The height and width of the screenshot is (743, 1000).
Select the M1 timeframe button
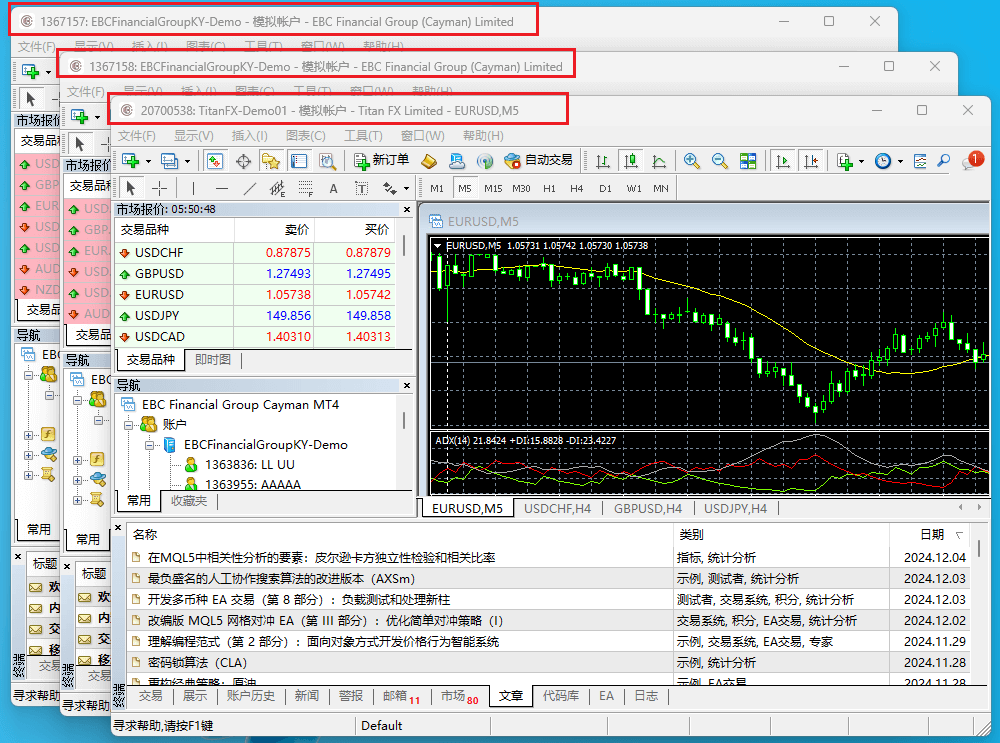pyautogui.click(x=437, y=188)
